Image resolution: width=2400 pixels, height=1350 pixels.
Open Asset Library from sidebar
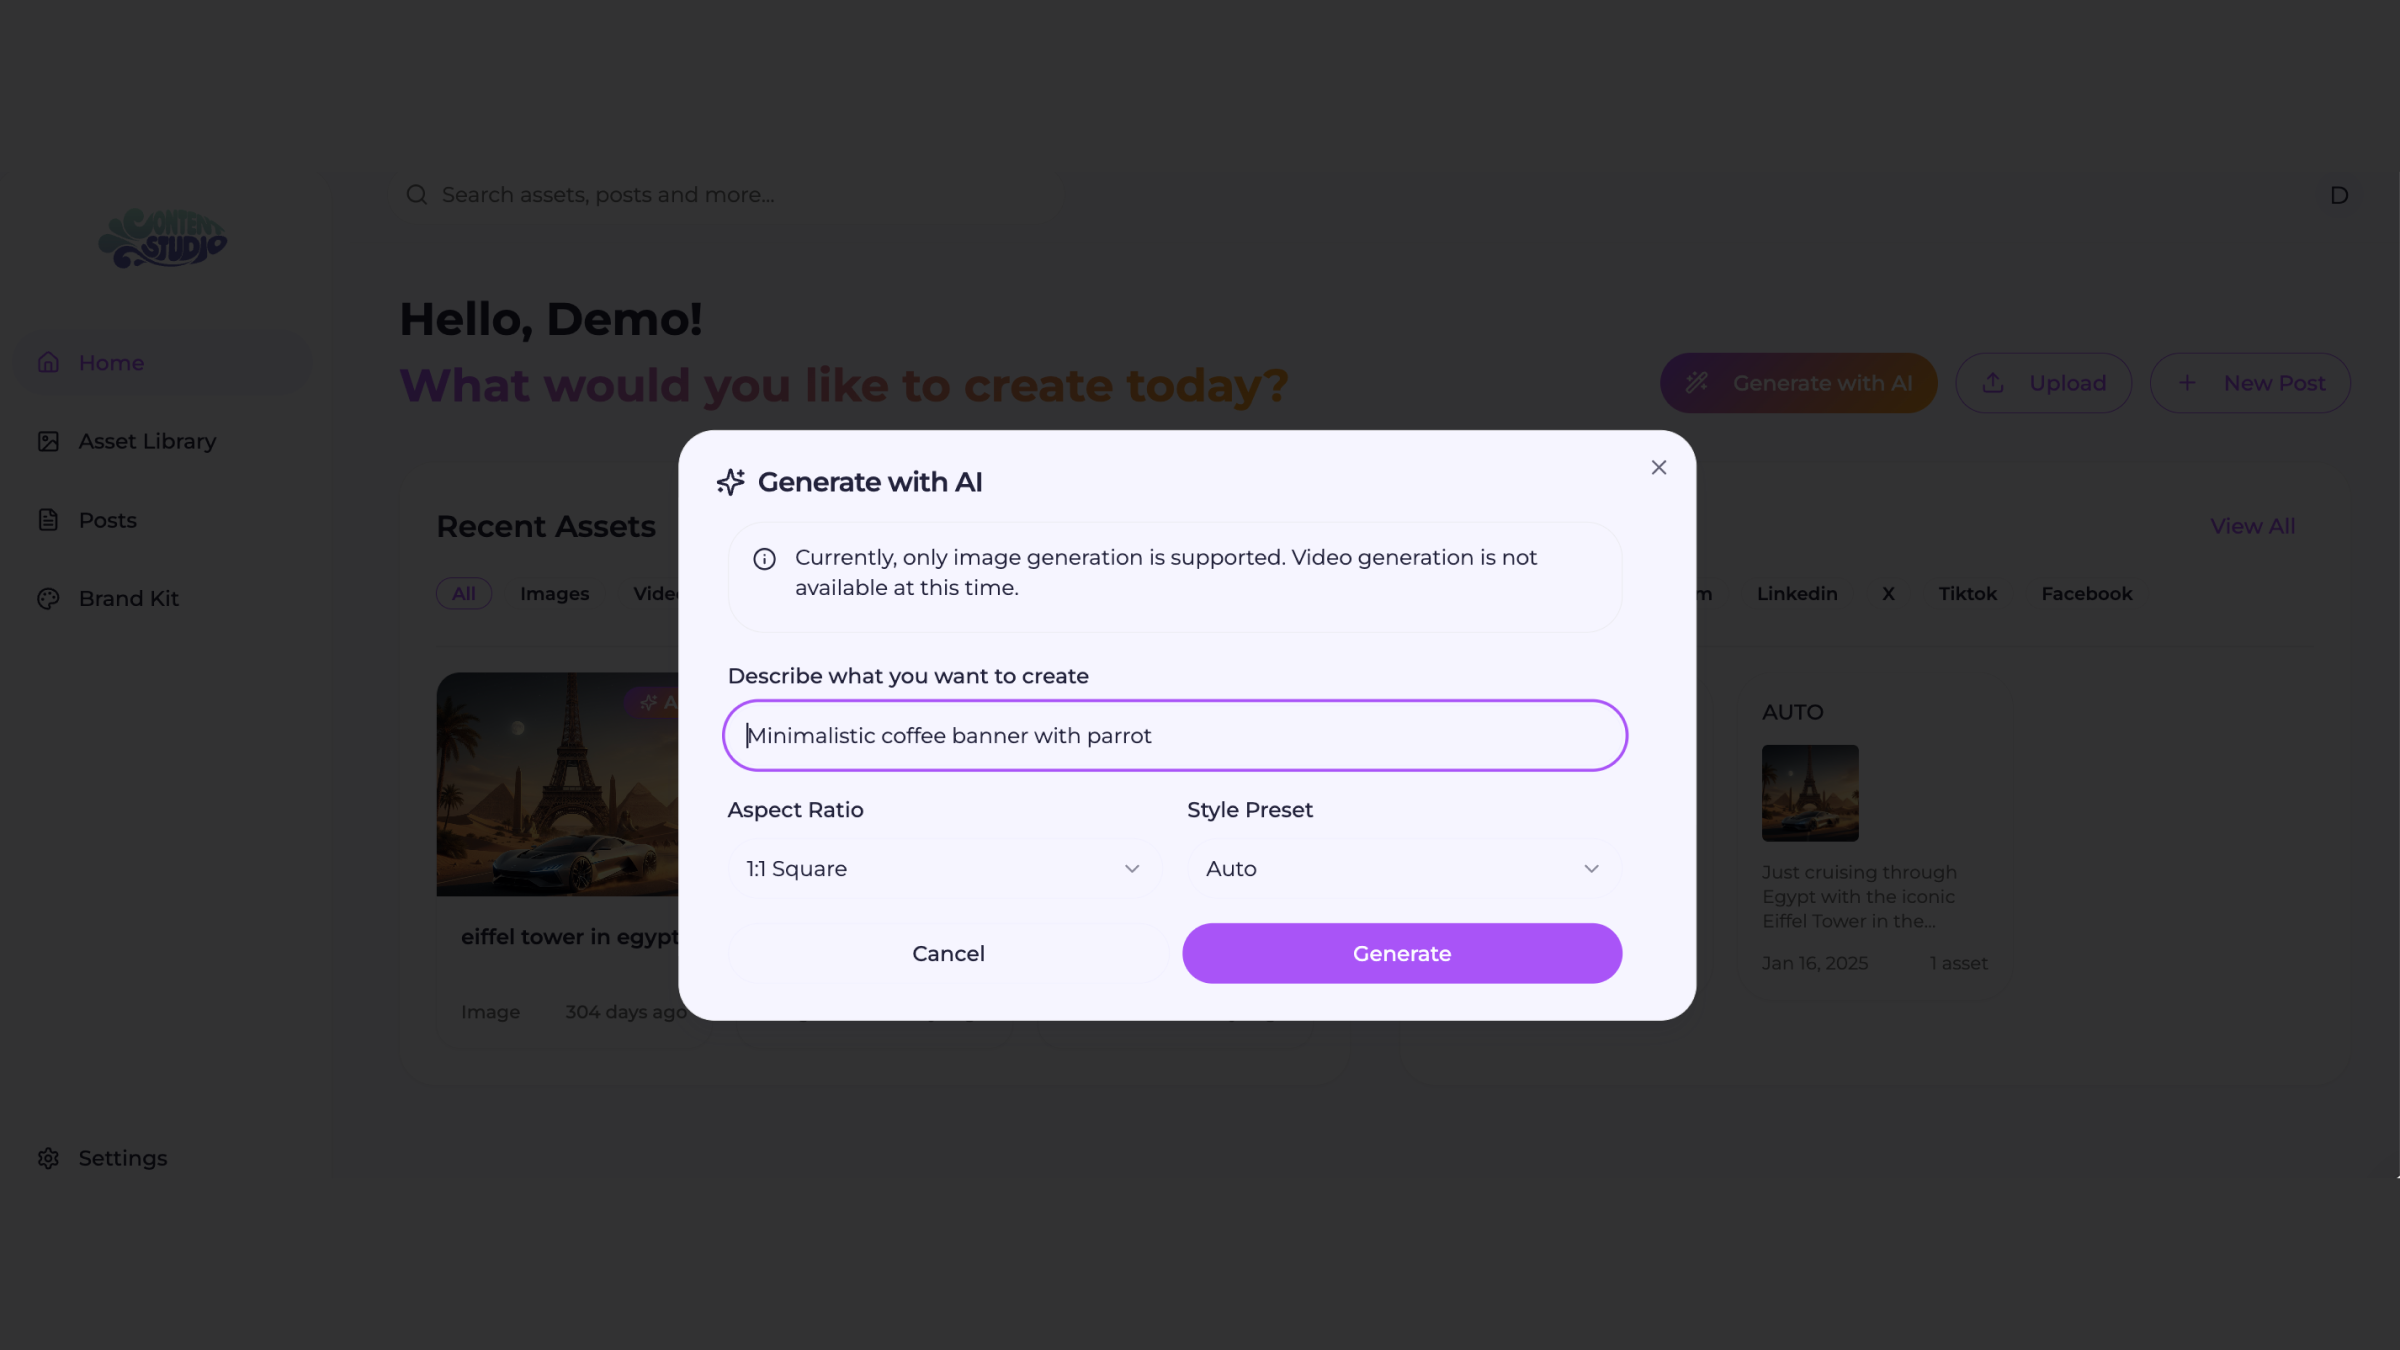(146, 441)
